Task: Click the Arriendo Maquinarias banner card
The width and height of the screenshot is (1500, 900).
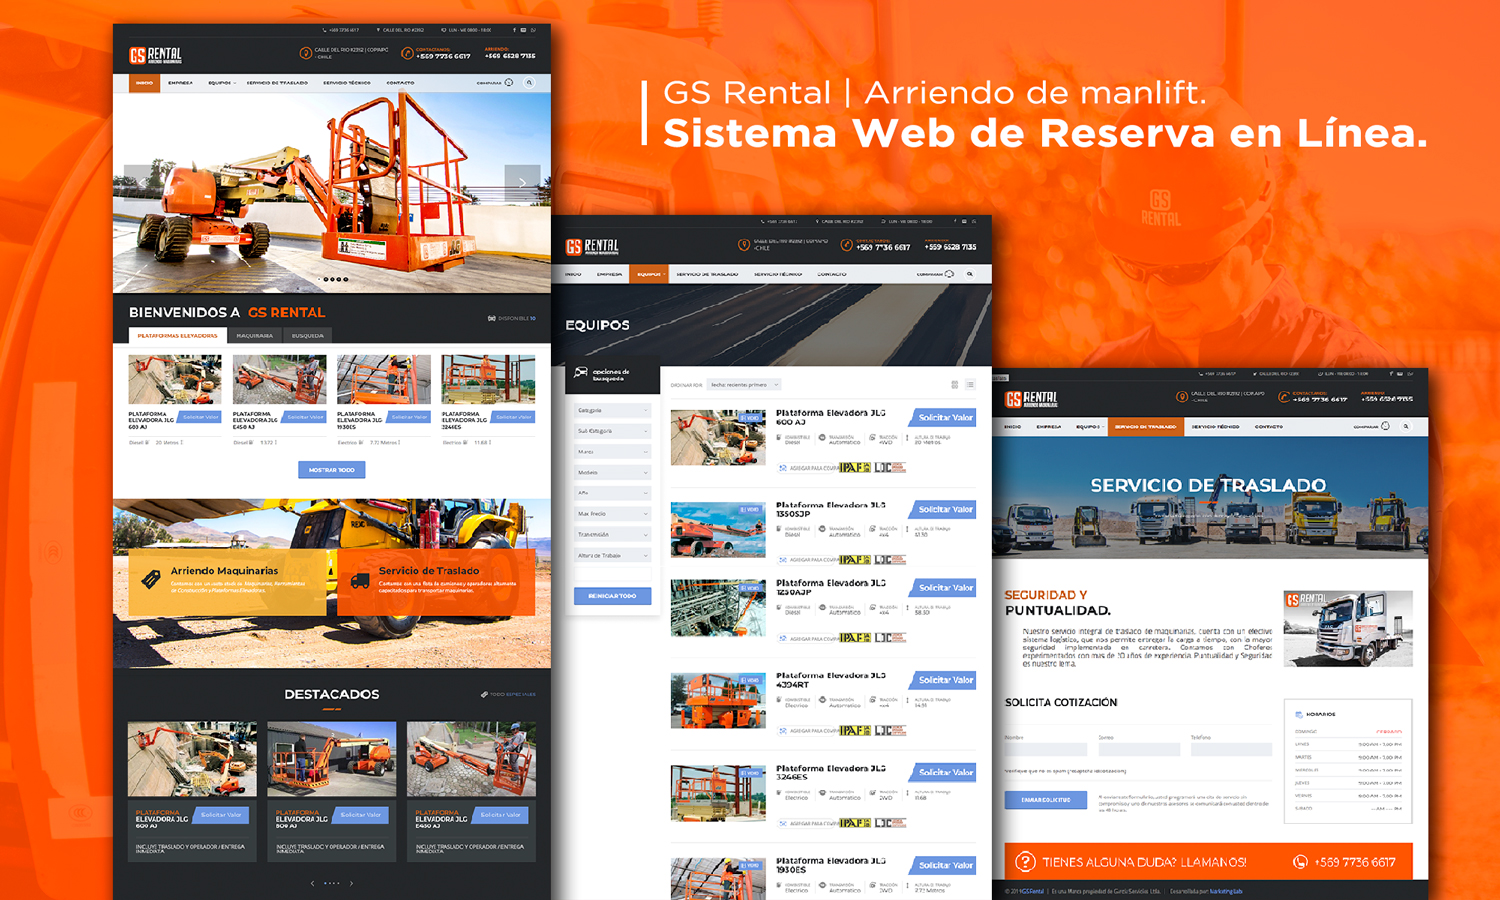Action: pyautogui.click(x=227, y=582)
